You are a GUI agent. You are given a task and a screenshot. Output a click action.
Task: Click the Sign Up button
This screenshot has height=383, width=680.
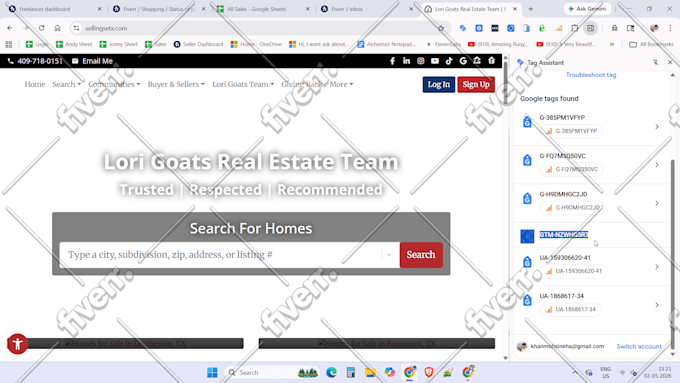(x=476, y=85)
